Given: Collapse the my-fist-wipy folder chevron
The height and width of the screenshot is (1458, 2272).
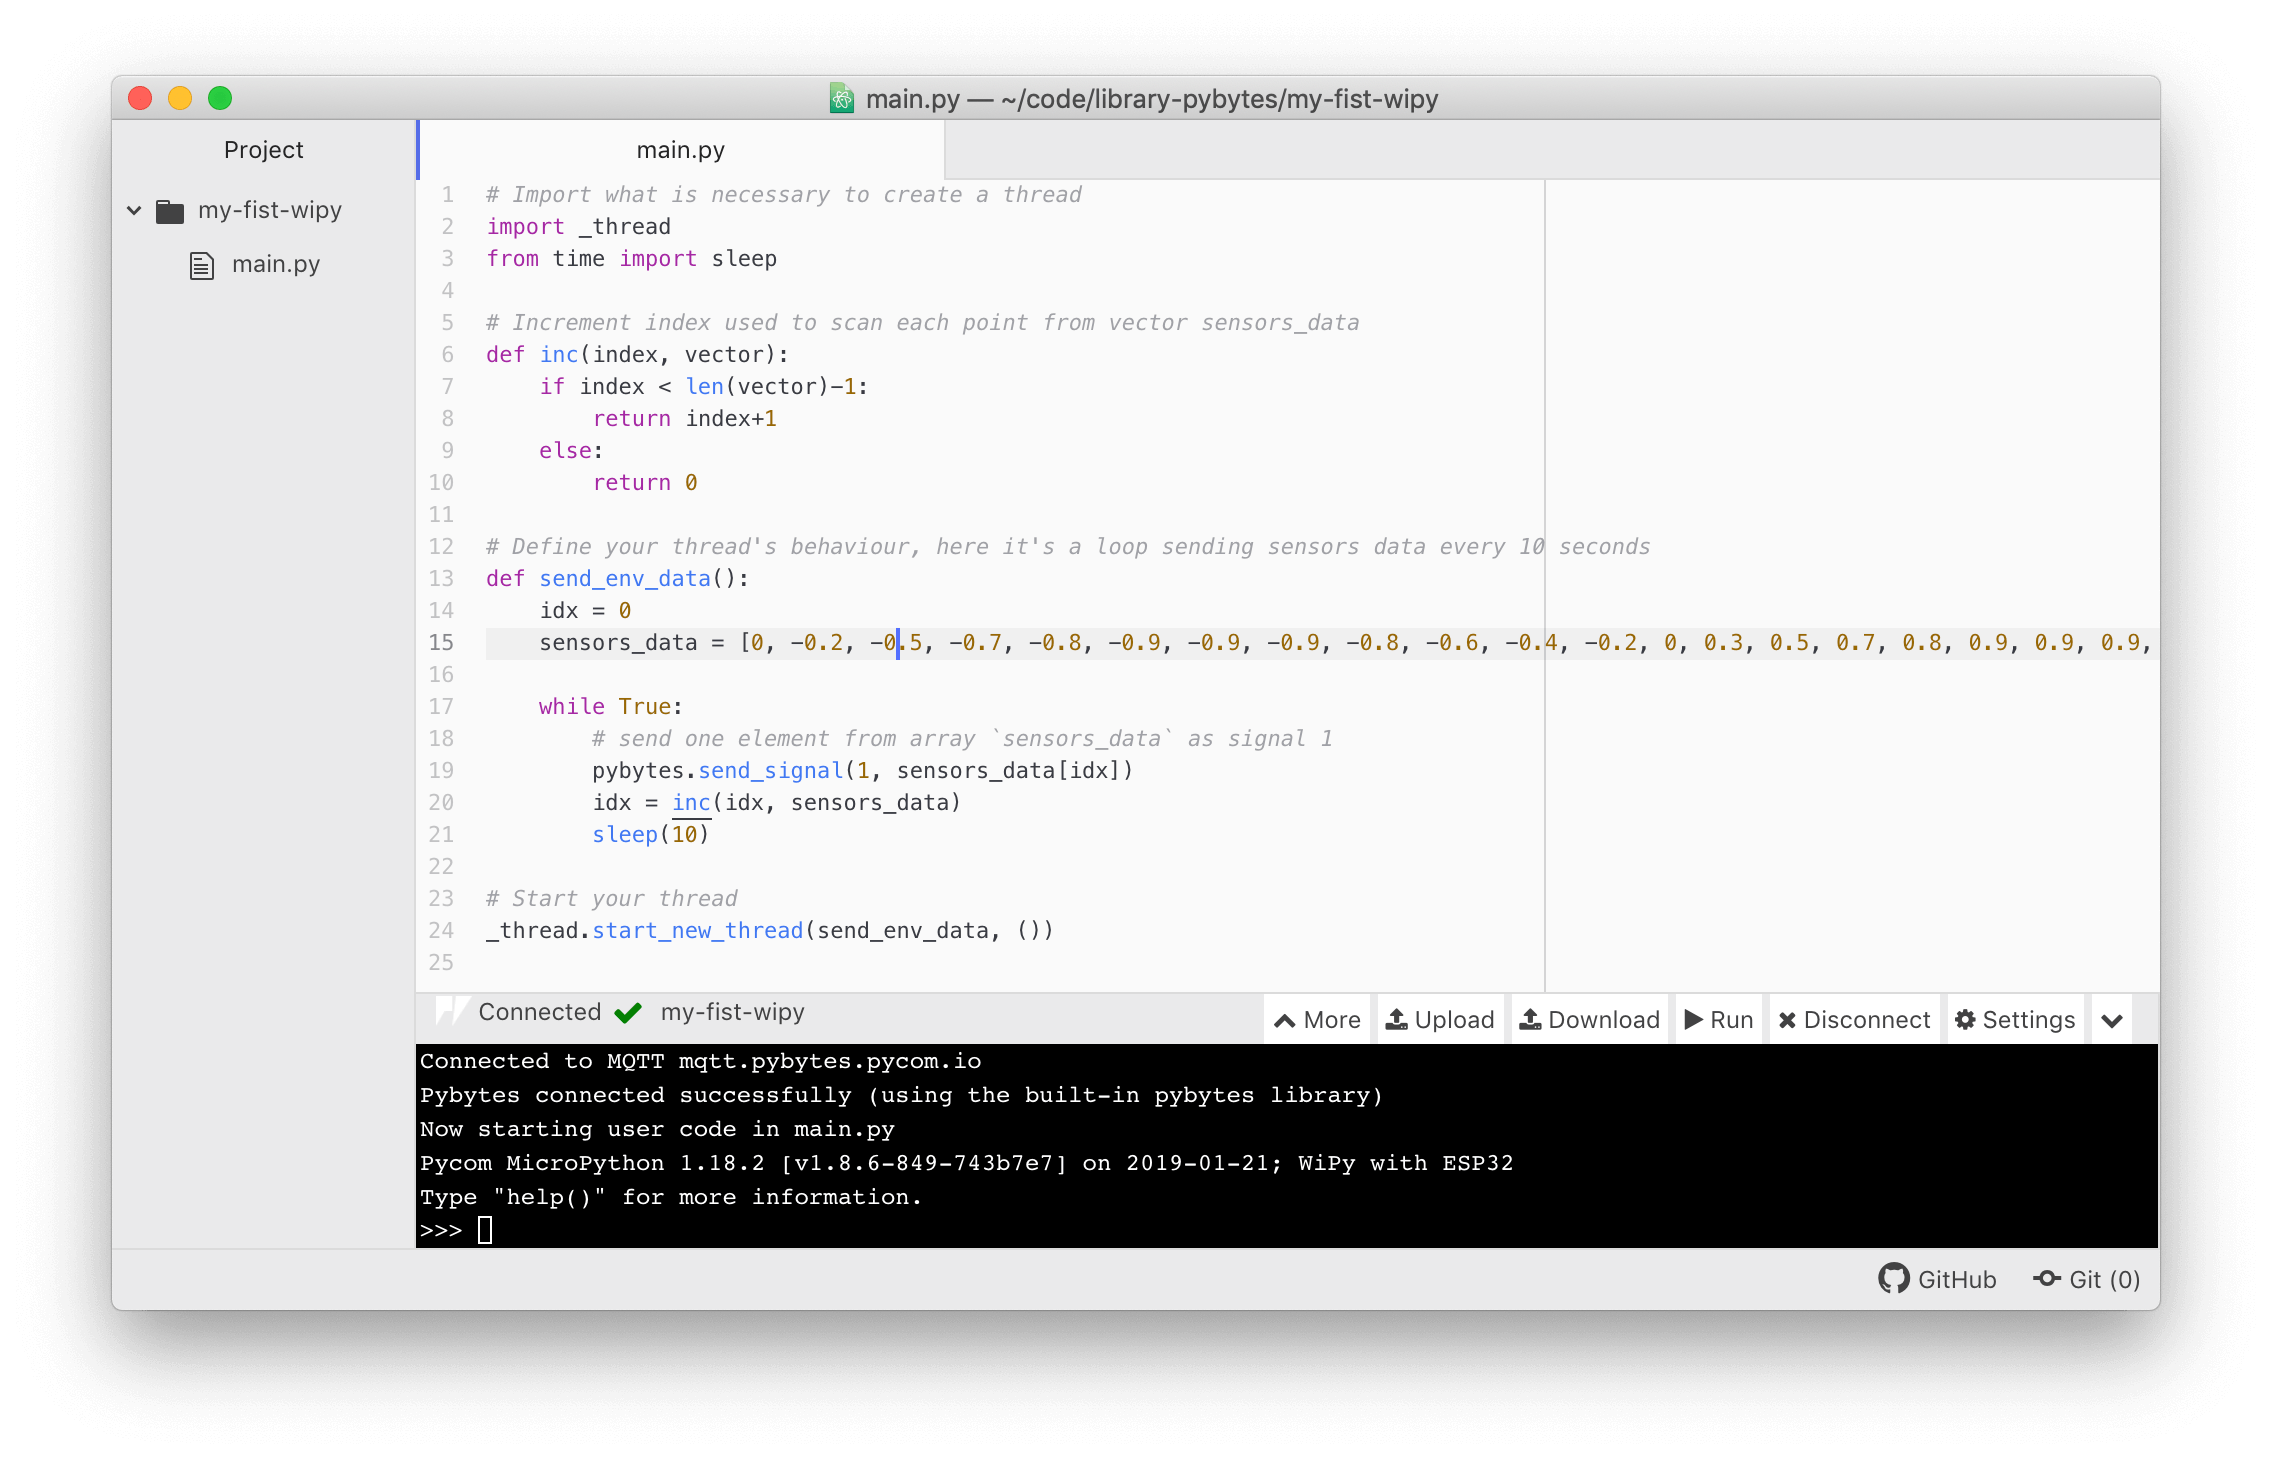Looking at the screenshot, I should (134, 210).
